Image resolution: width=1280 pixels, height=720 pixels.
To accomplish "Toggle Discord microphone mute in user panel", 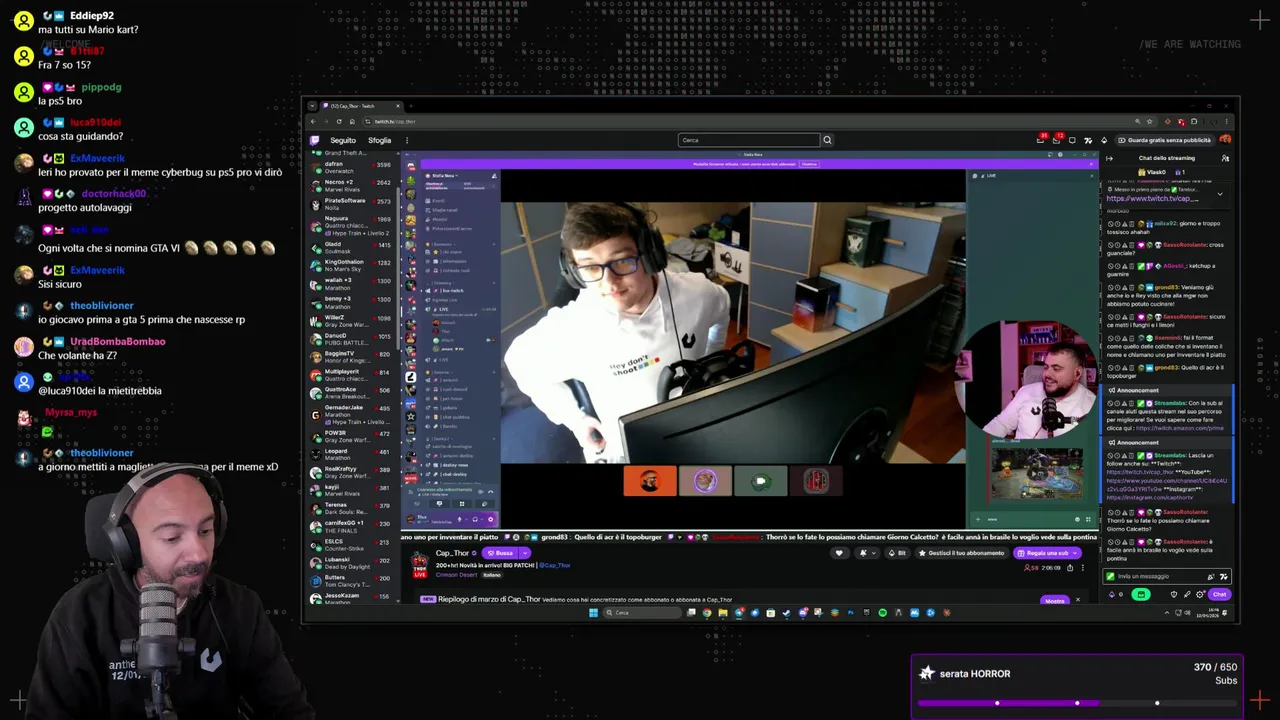I will click(459, 519).
